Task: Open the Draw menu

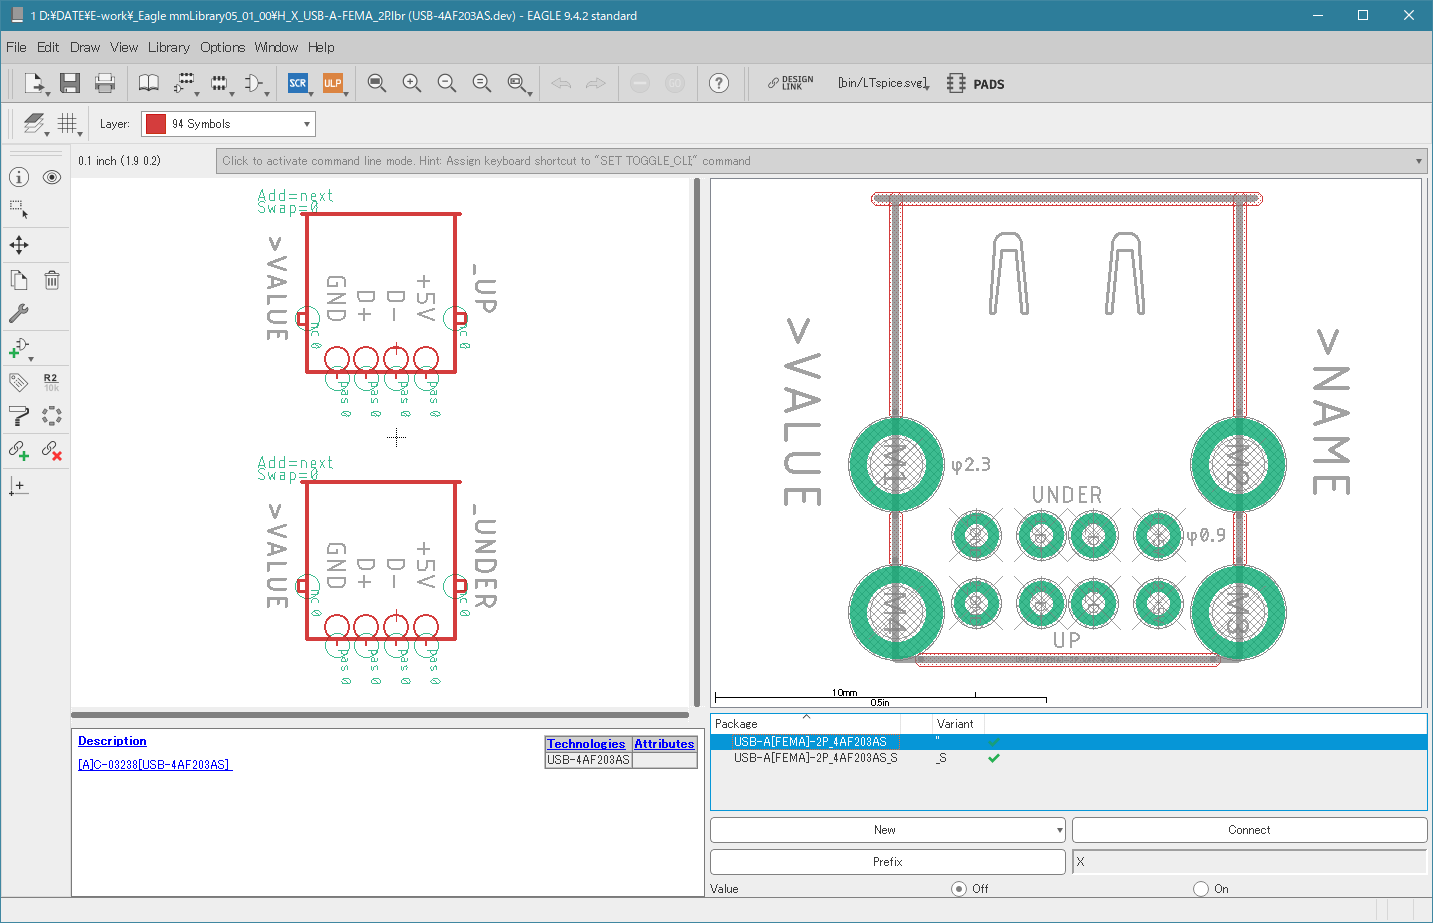Action: coord(85,47)
